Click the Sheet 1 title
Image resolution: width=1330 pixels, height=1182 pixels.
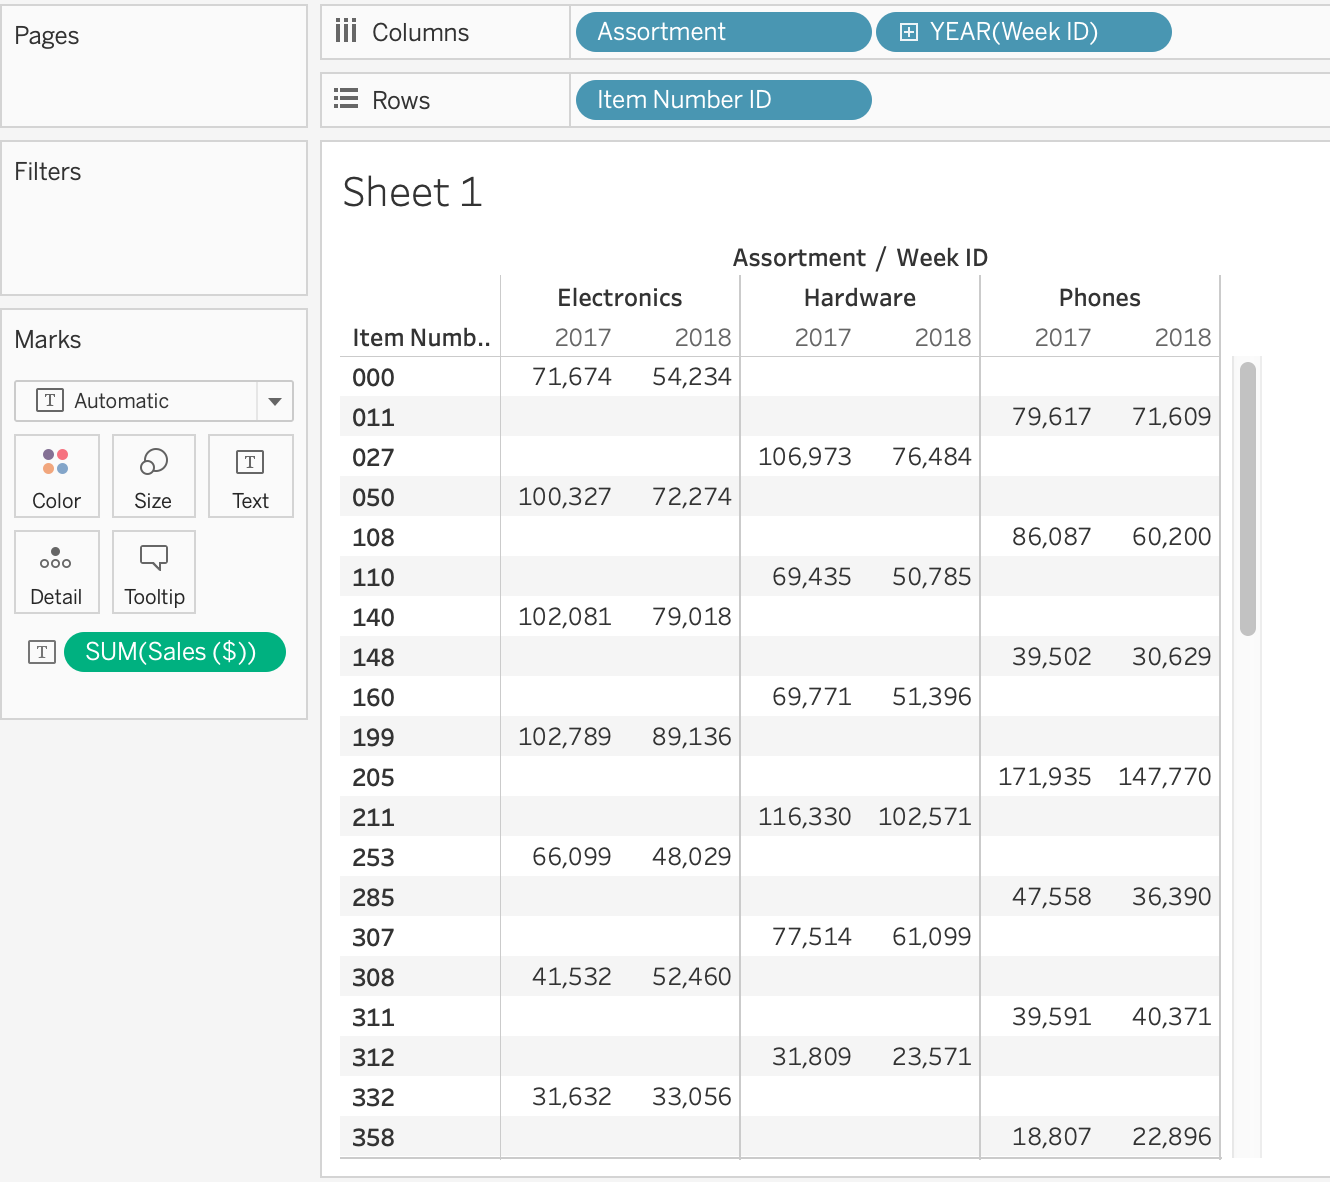coord(412,192)
